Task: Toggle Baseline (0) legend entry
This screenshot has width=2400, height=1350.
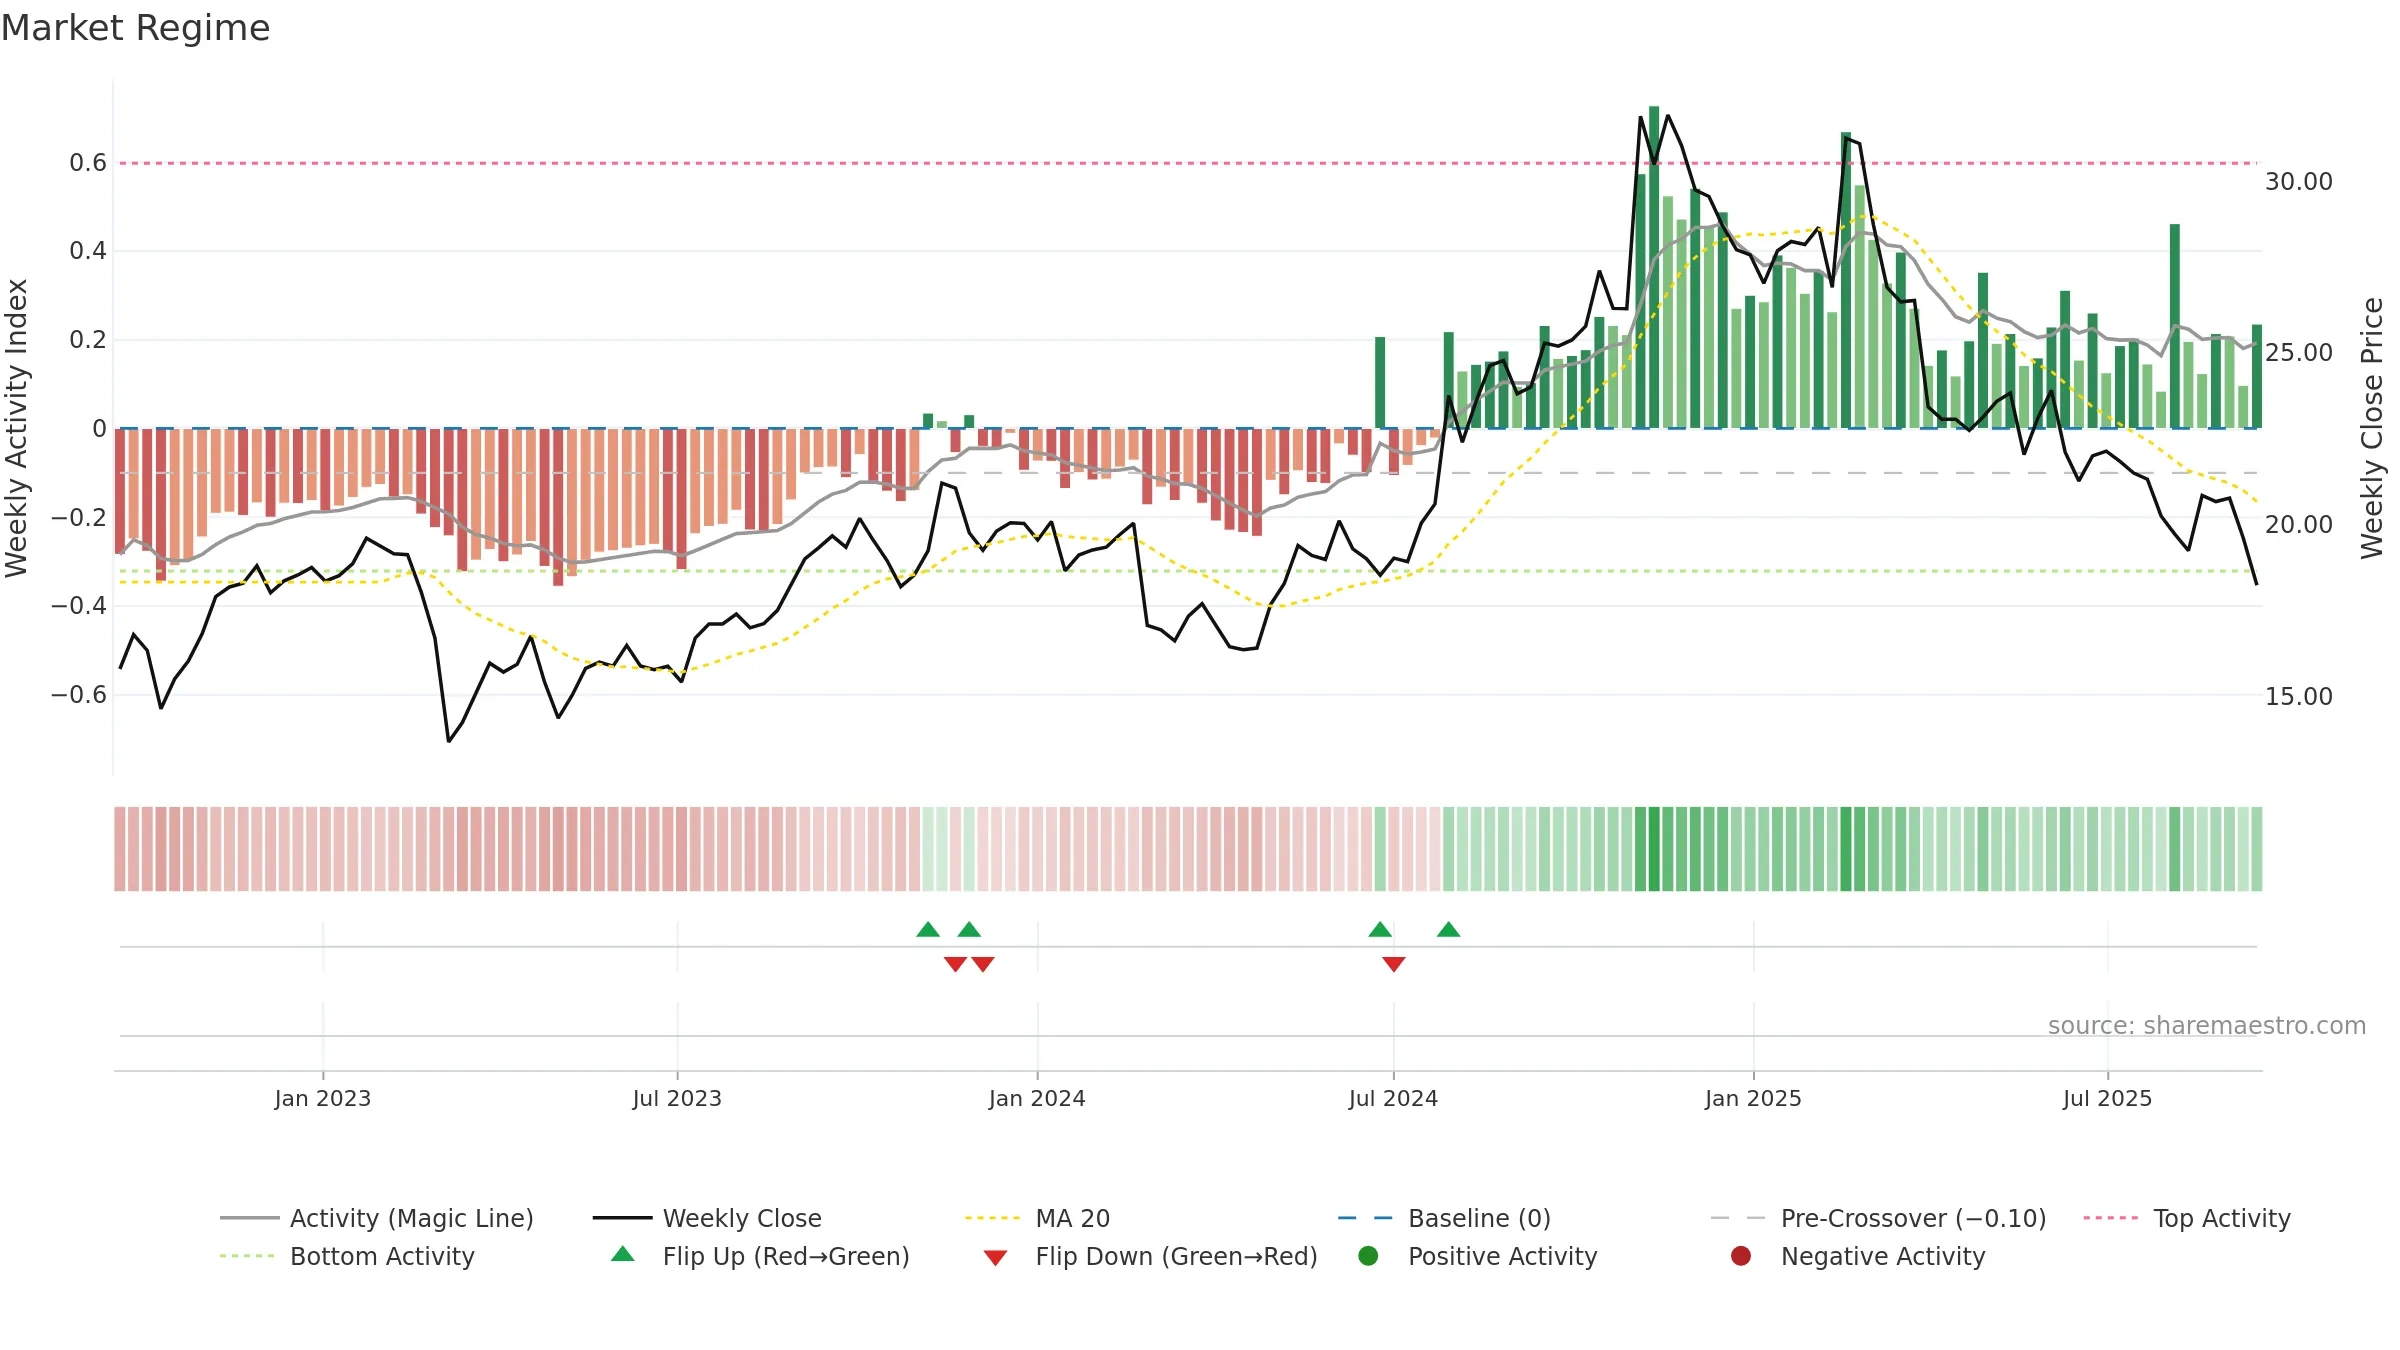Action: 1444,1218
